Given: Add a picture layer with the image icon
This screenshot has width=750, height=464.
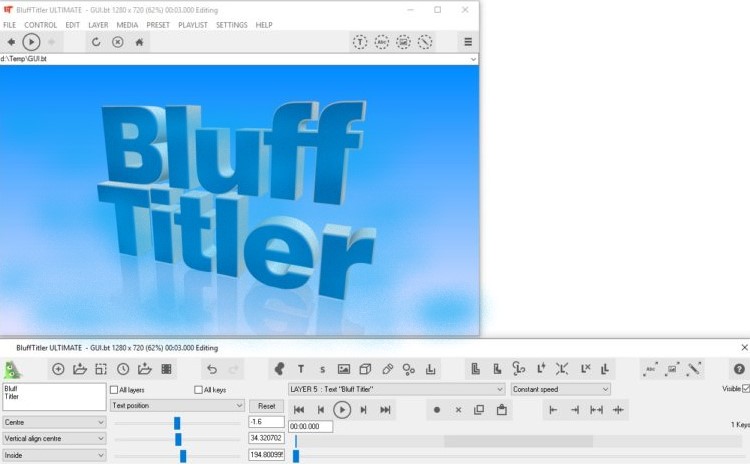Looking at the screenshot, I should coord(344,369).
